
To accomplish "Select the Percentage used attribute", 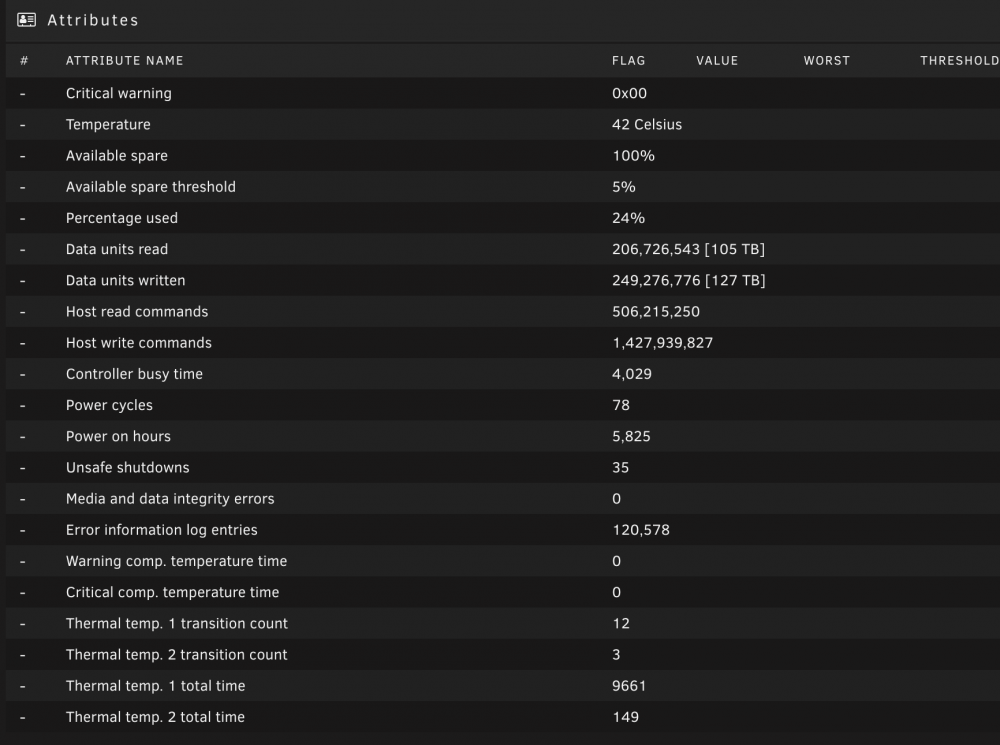I will tap(122, 218).
